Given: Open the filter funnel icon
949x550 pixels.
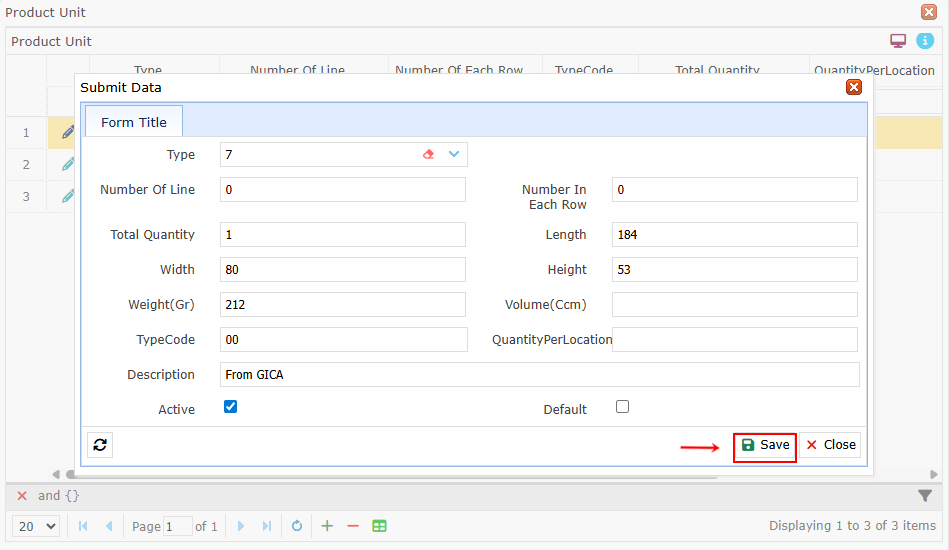Looking at the screenshot, I should (925, 495).
